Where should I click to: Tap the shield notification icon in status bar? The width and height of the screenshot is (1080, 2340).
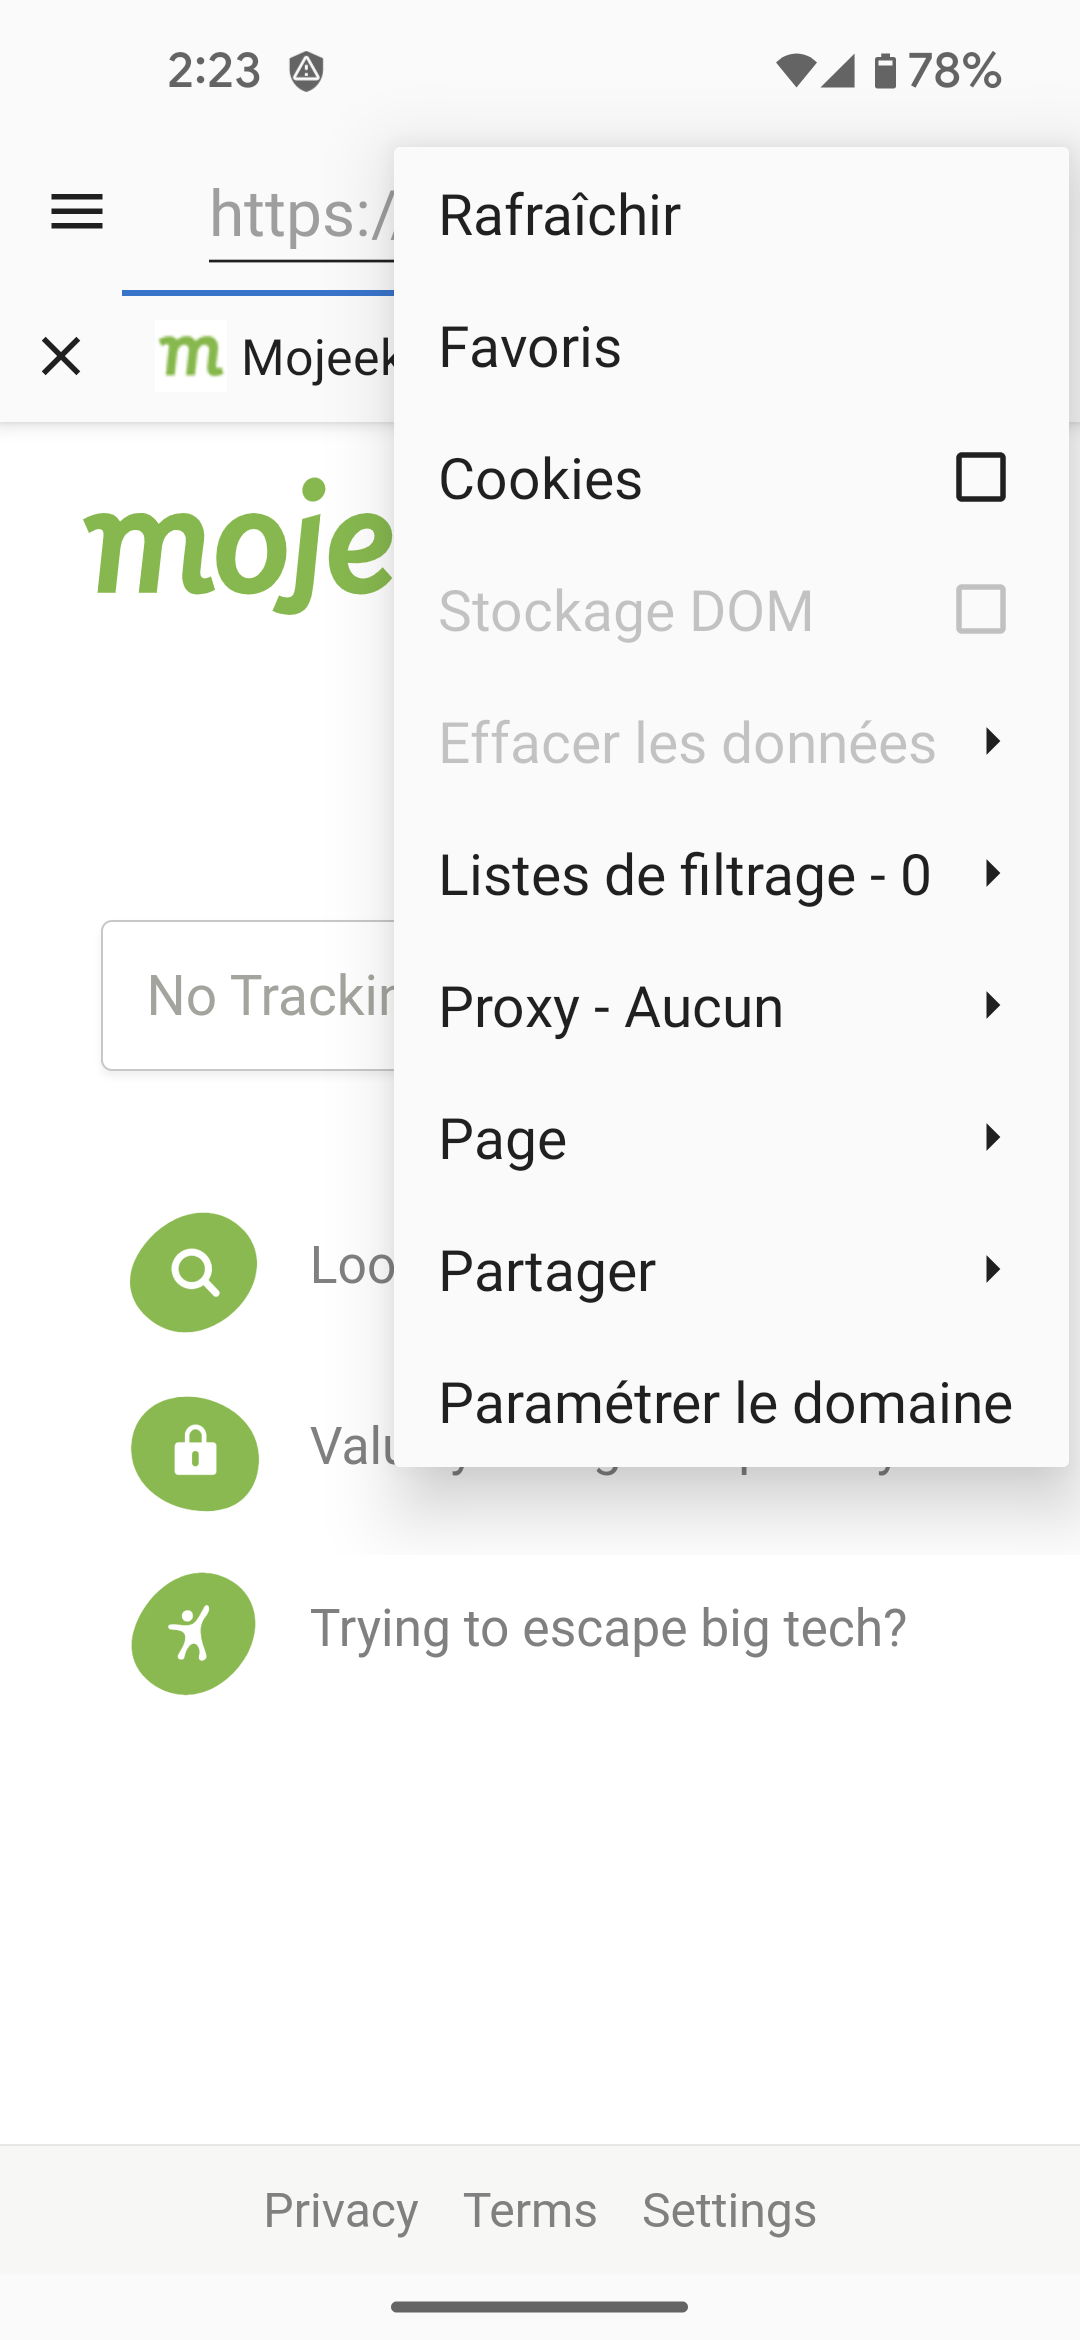pyautogui.click(x=306, y=71)
